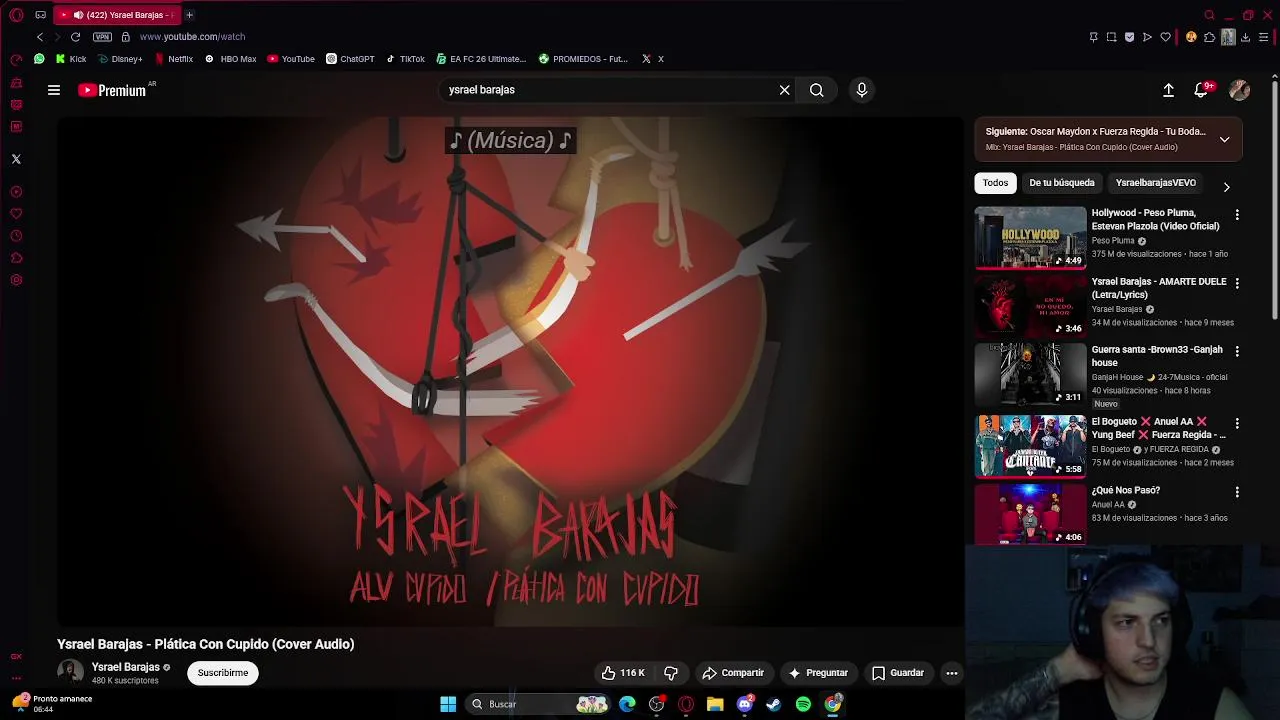Screen dimensions: 1280x720
Task: Select the Todos filter chip
Action: 995,183
